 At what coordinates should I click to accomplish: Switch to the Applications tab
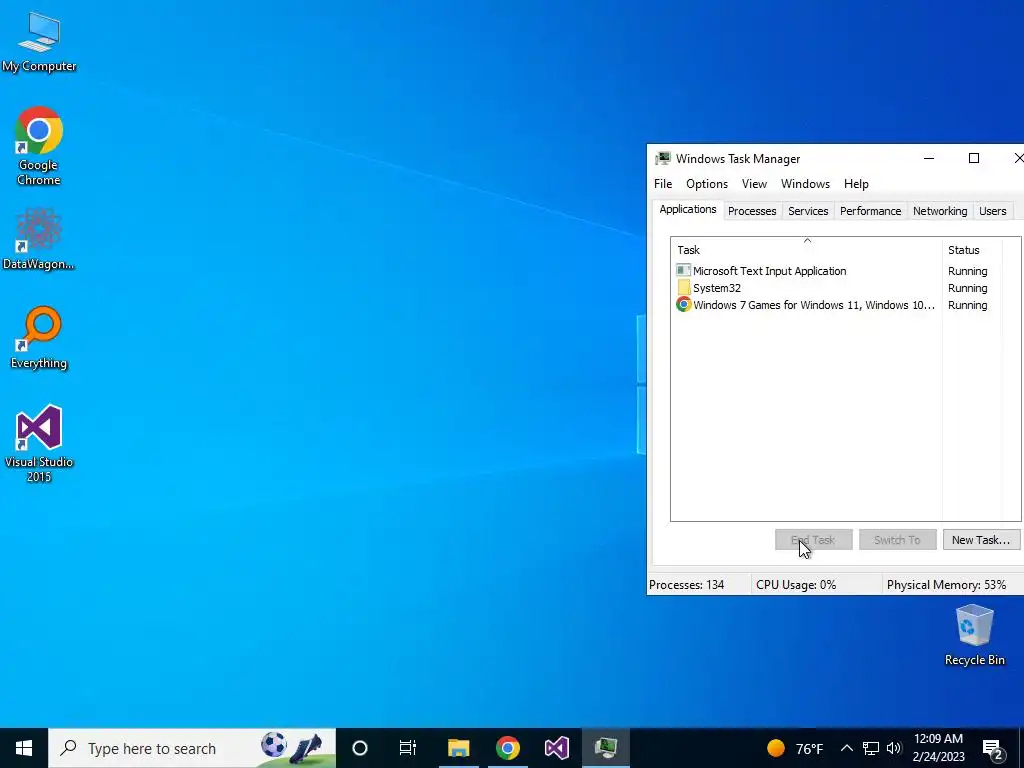click(688, 210)
